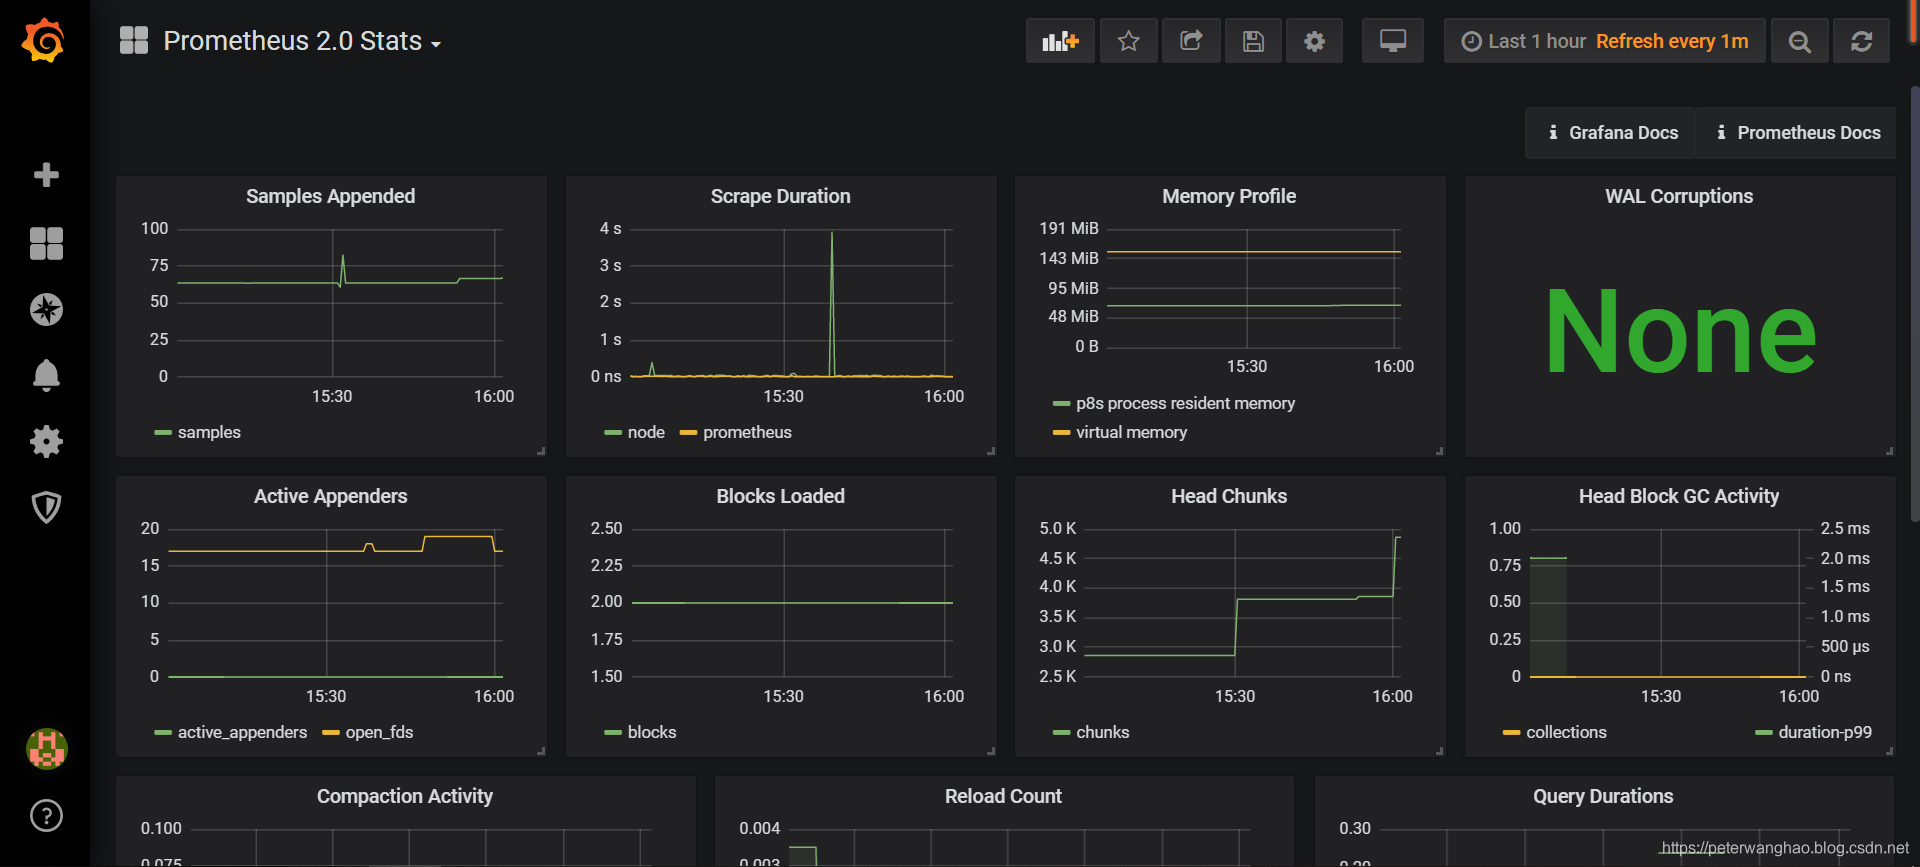Image resolution: width=1920 pixels, height=867 pixels.
Task: Save dashboard using floppy disk icon
Action: (1253, 41)
